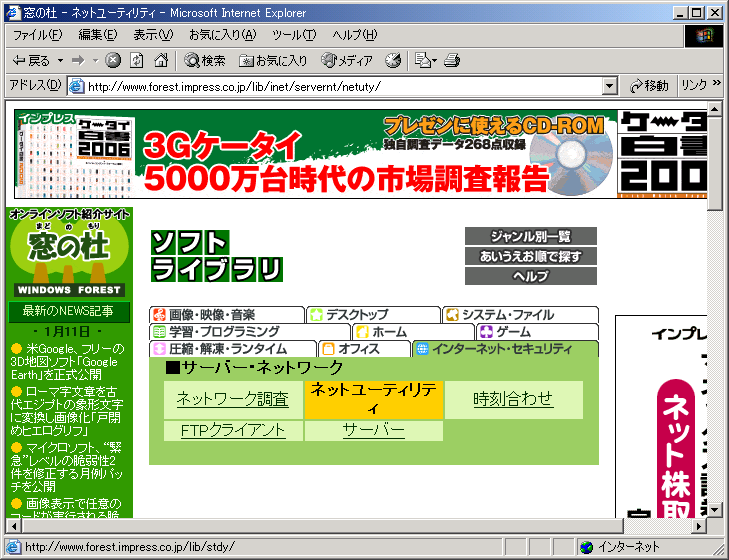Click the page icon in the address bar
The height and width of the screenshot is (560, 729).
[77, 87]
